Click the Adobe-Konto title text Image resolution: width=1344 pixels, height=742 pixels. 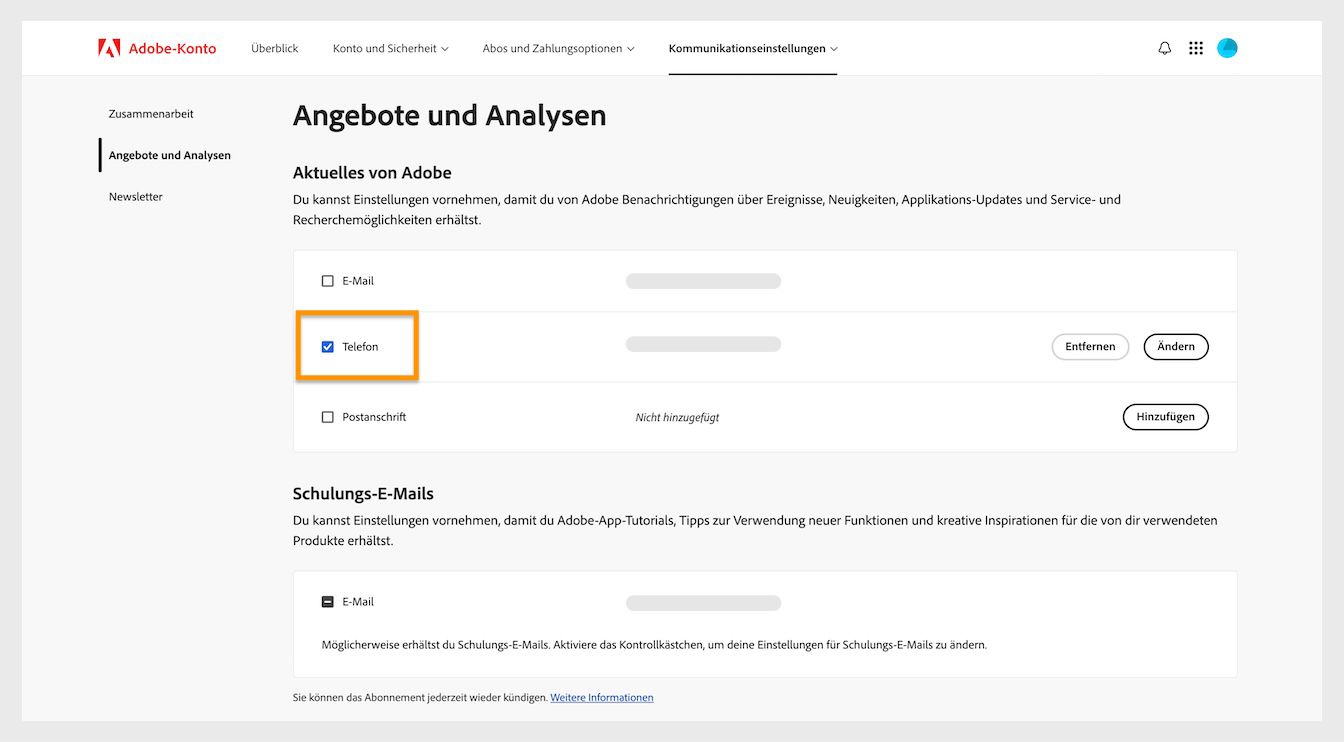[x=172, y=48]
